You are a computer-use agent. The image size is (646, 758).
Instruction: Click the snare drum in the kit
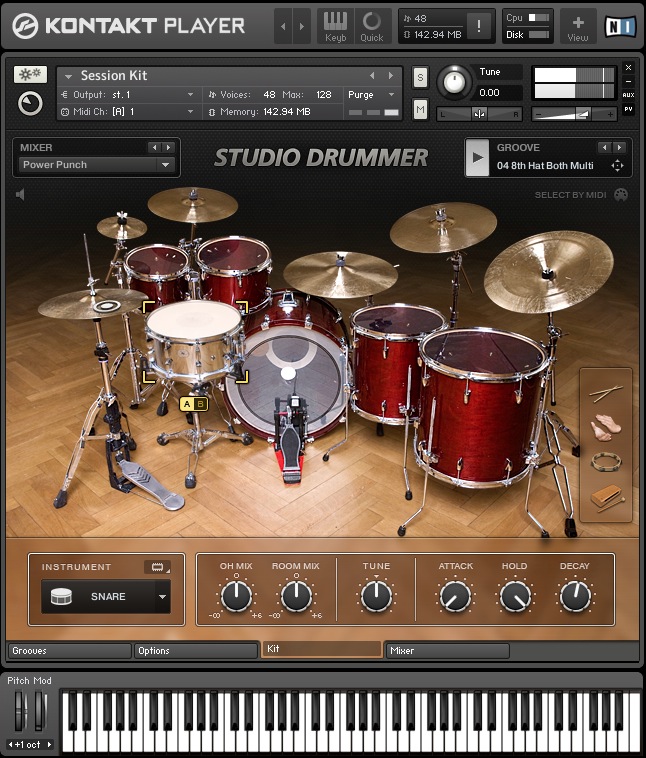point(194,341)
